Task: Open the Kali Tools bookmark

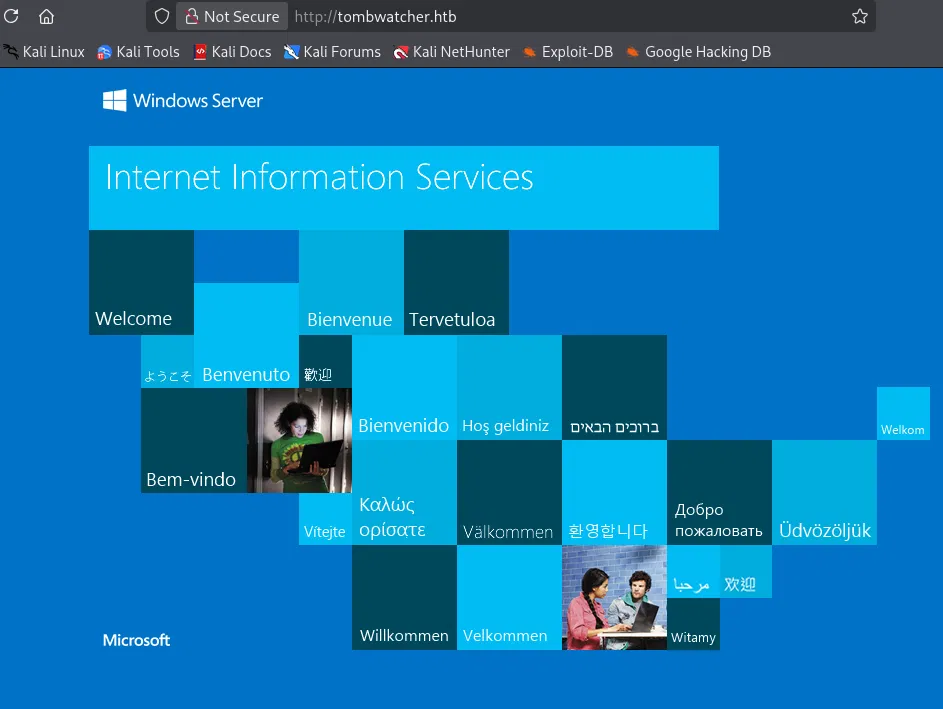Action: (138, 52)
